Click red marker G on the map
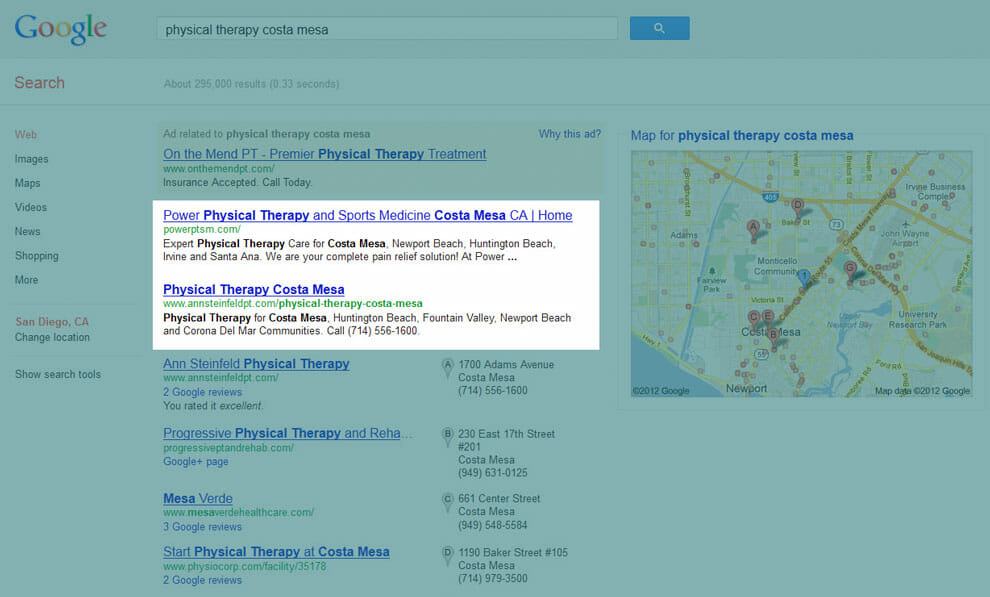The image size is (990, 597). 850,271
